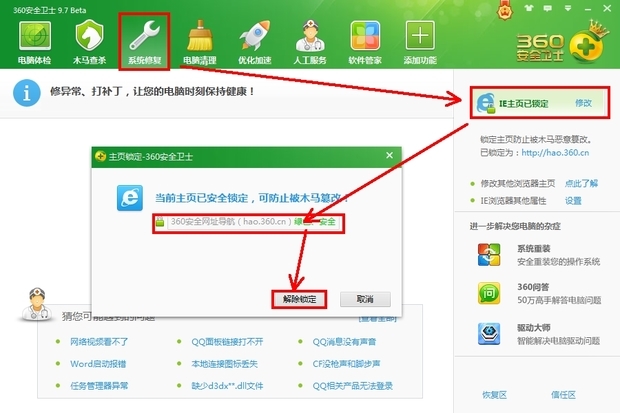Open the skin shirt icon in title bar
The width and height of the screenshot is (620, 413).
pyautogui.click(x=529, y=8)
